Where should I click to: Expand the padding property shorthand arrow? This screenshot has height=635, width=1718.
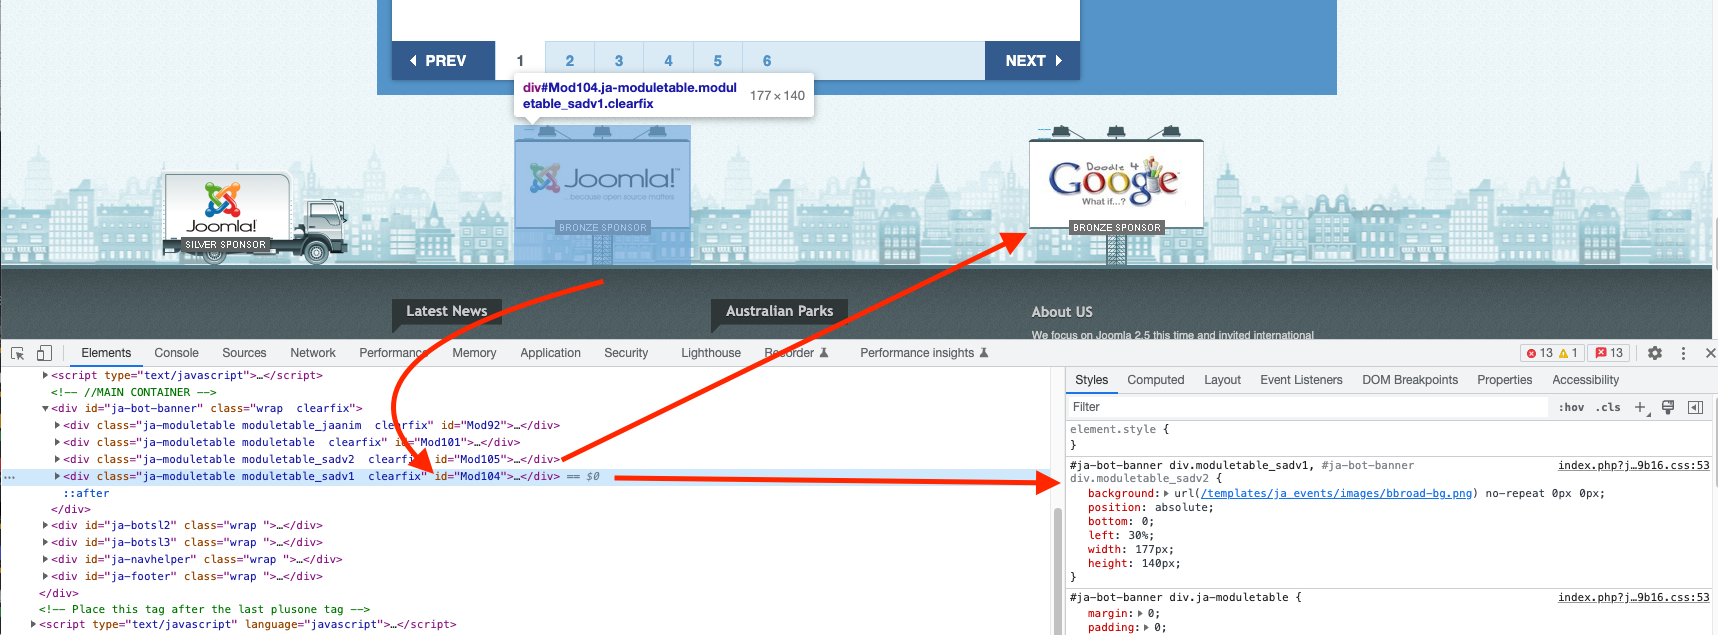(x=1147, y=628)
